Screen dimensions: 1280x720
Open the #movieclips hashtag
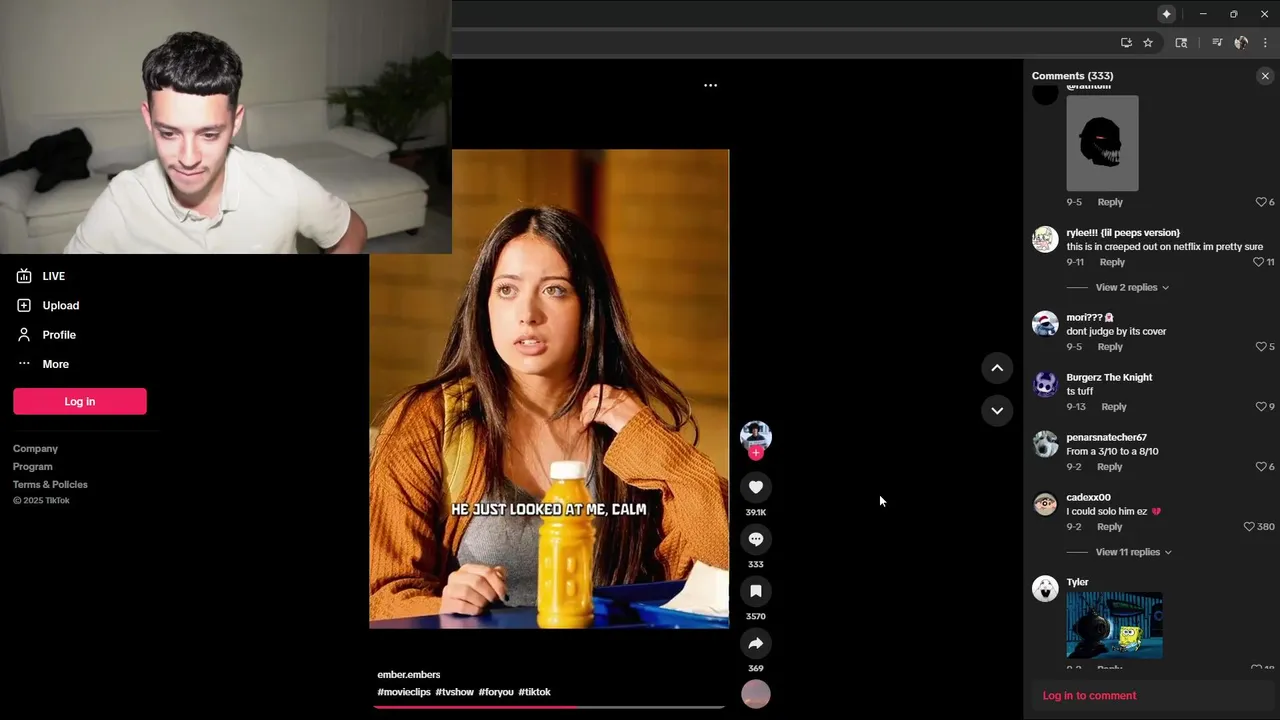coord(404,692)
